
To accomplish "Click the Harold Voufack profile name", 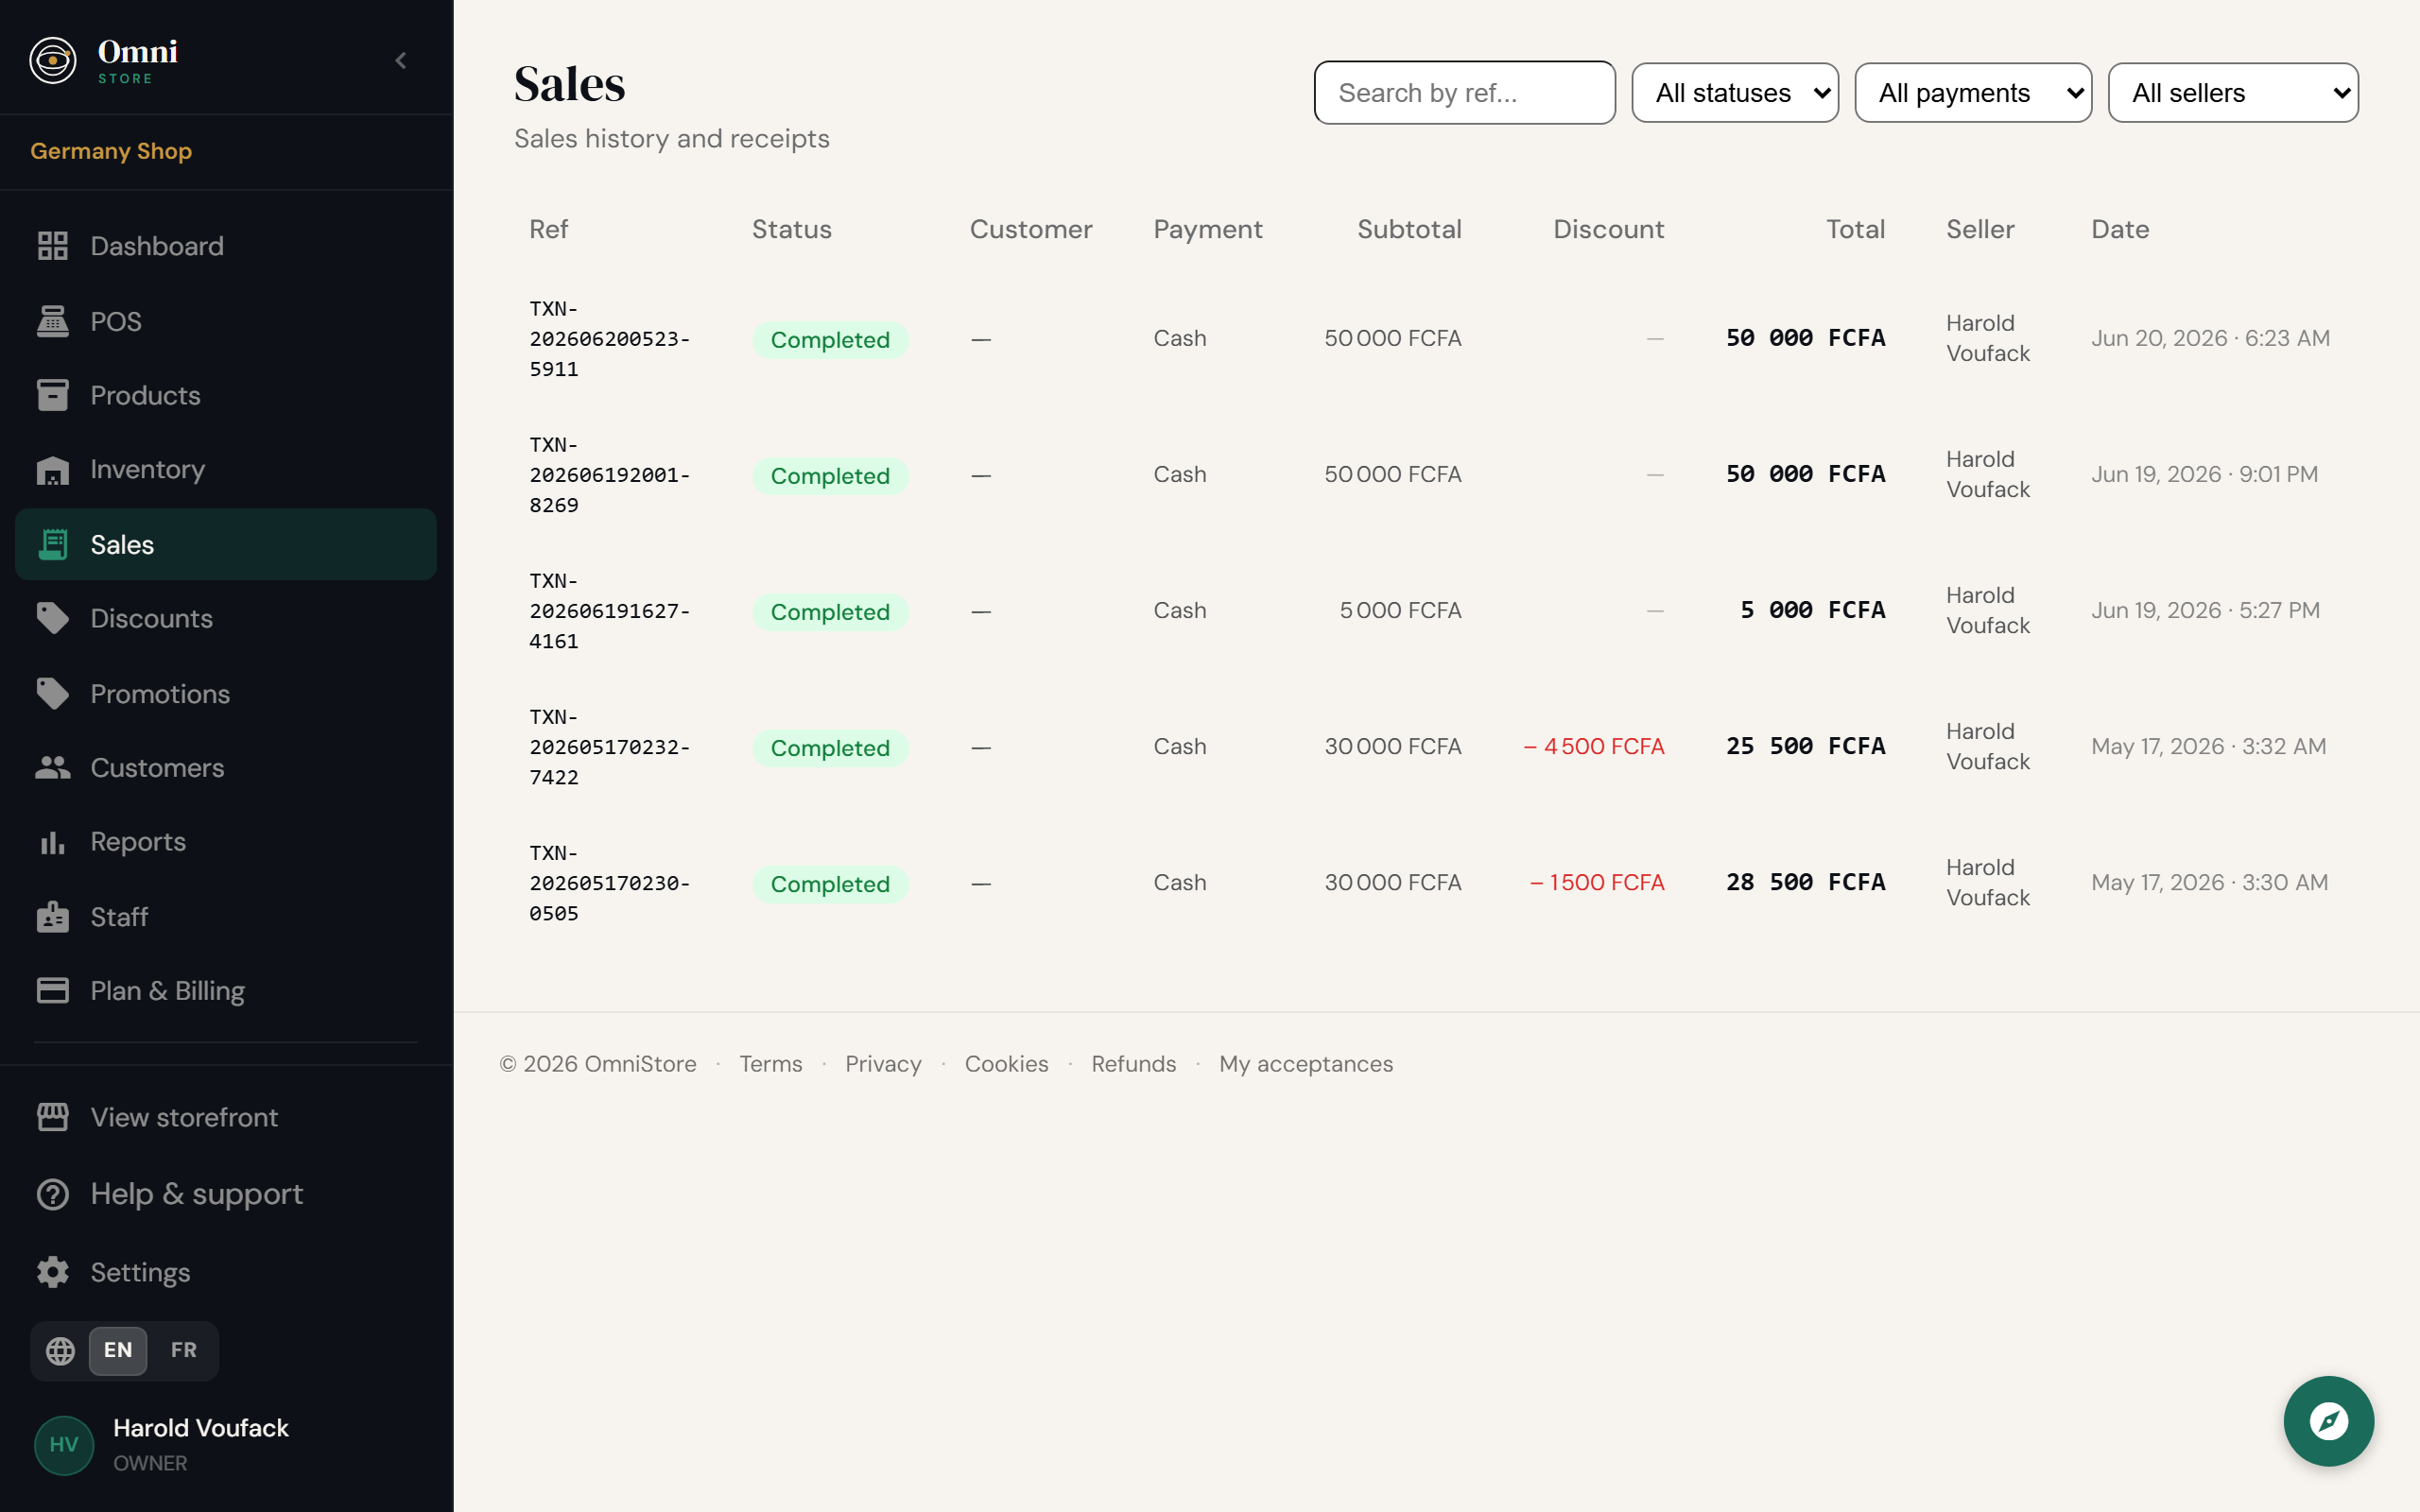I will click(x=201, y=1428).
